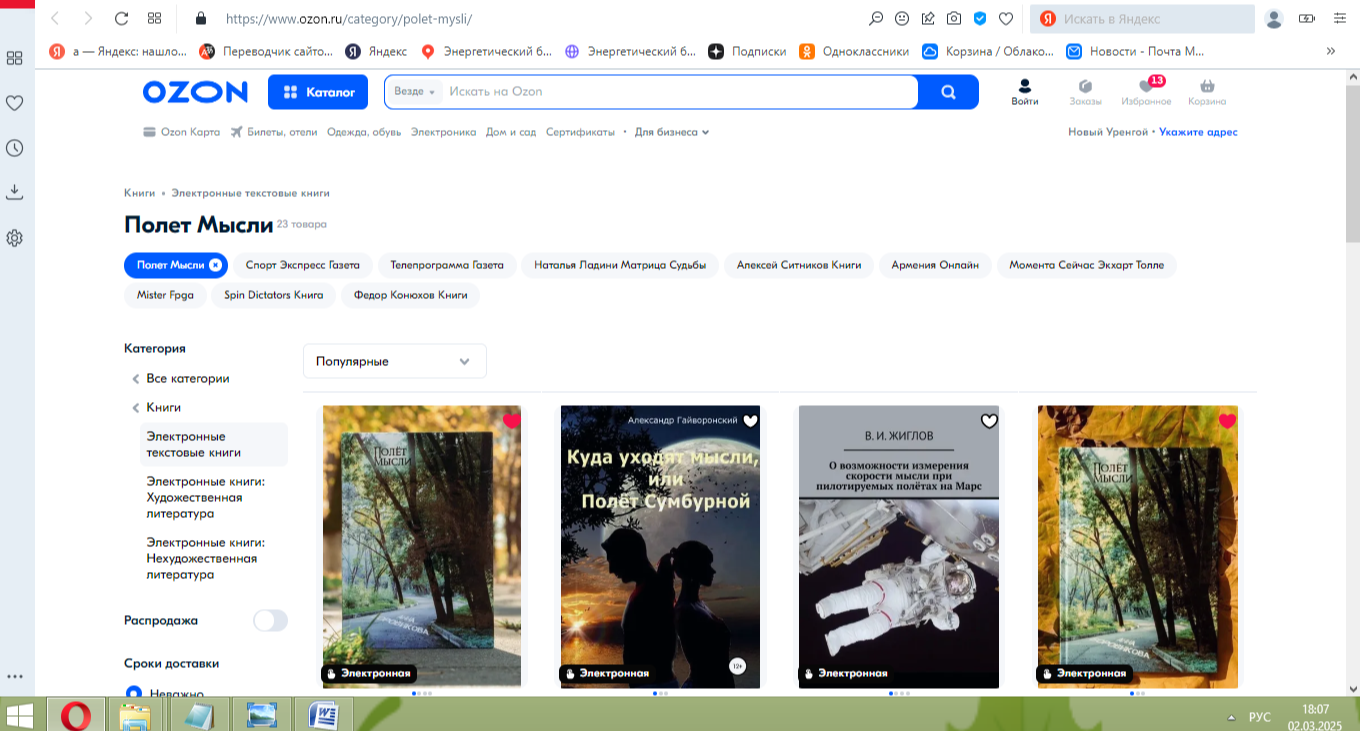Expand the Для бизнеса menu
This screenshot has width=1360, height=731.
pos(671,132)
